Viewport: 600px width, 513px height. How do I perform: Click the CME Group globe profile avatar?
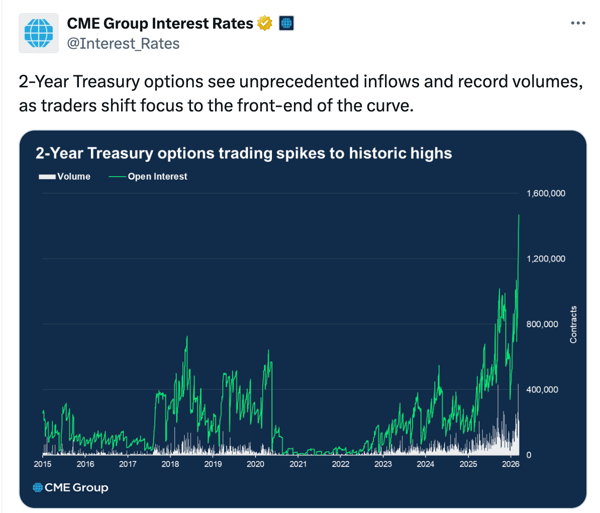38,33
